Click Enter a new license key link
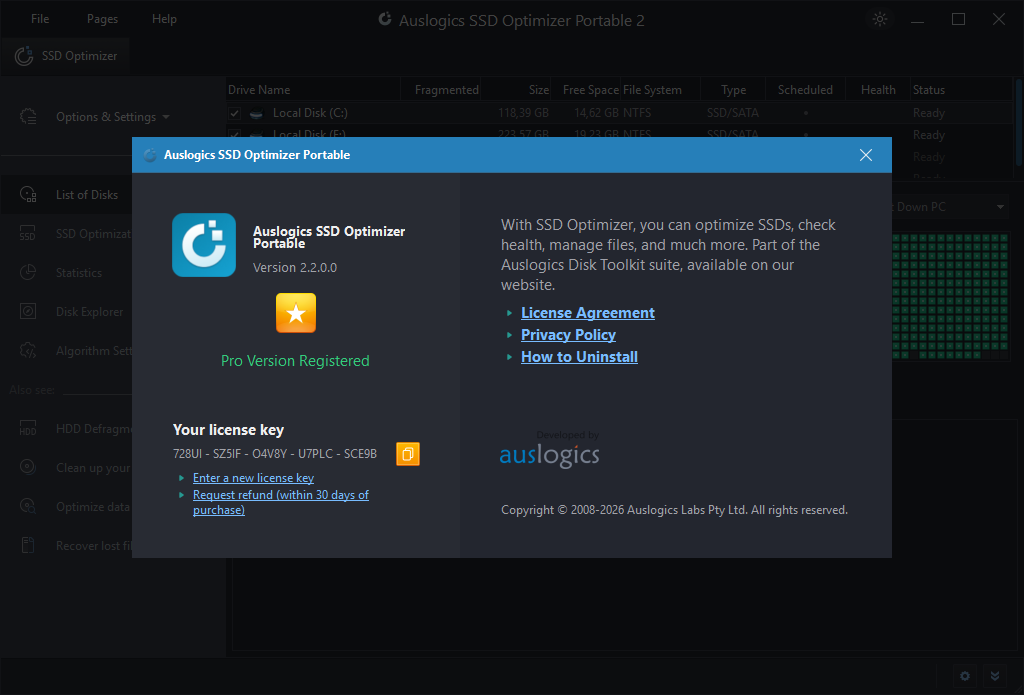This screenshot has width=1024, height=695. (253, 478)
